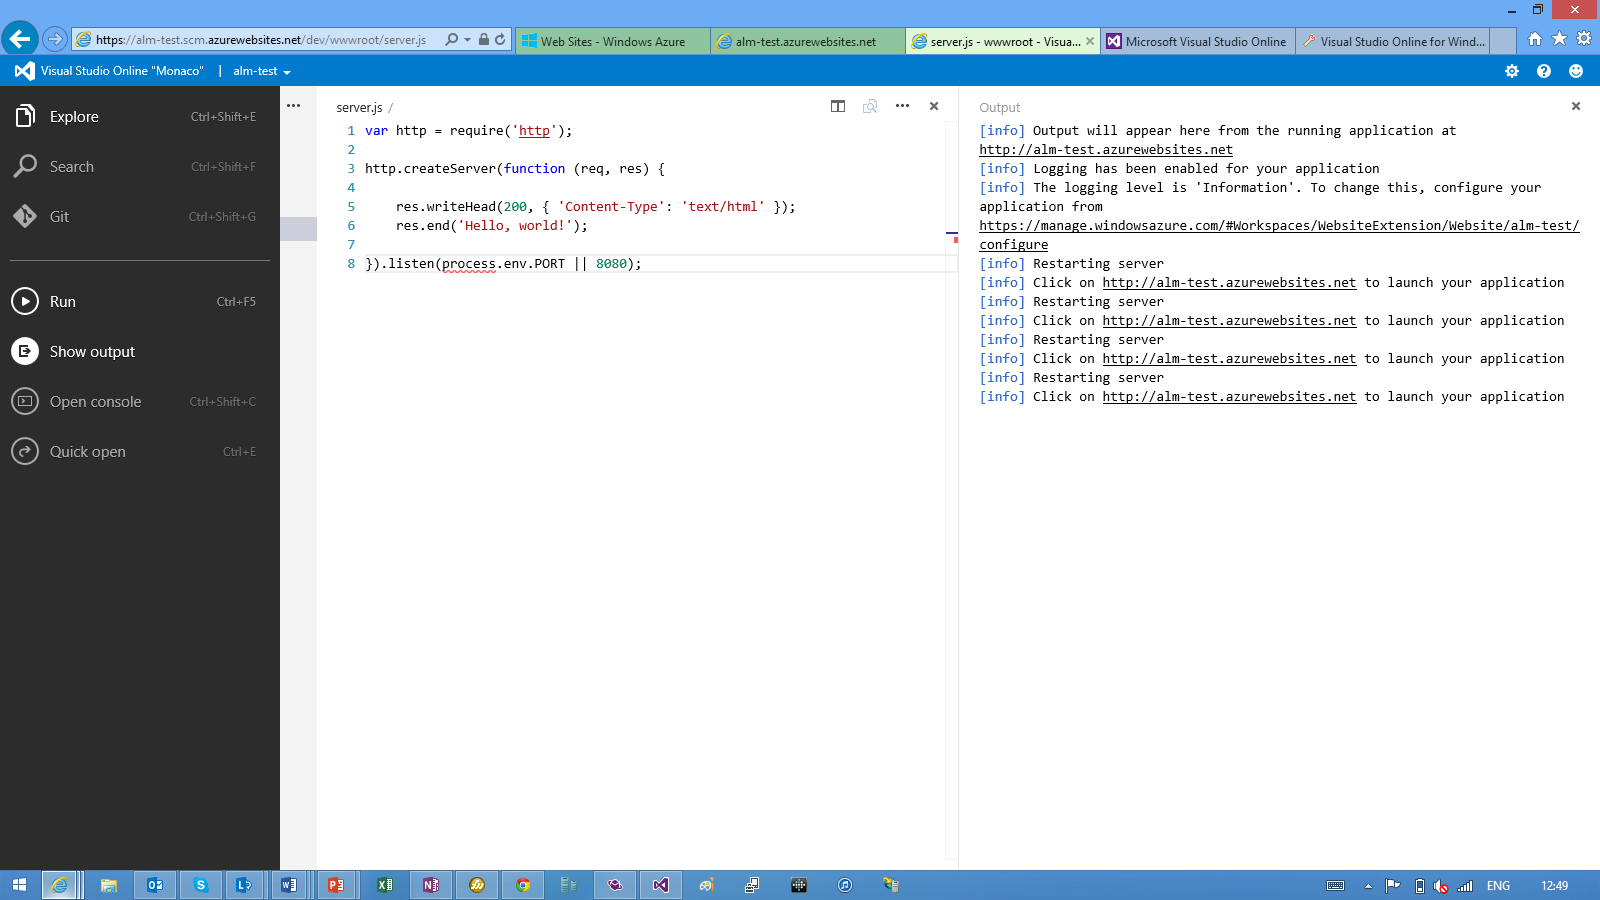Open Skype from the taskbar
Image resolution: width=1600 pixels, height=900 pixels.
[201, 885]
